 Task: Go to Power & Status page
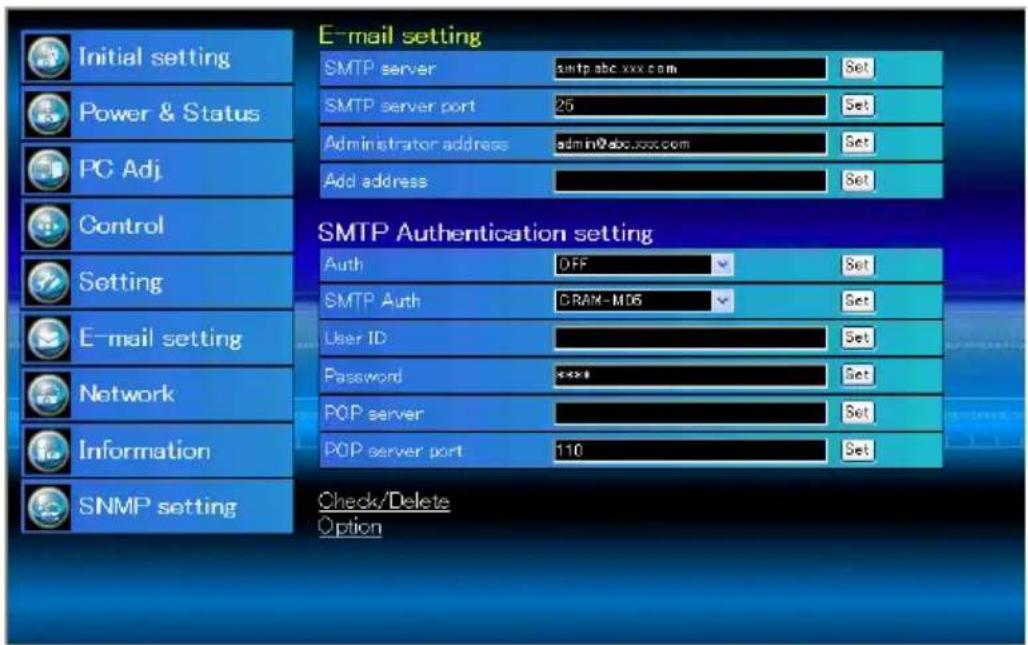(157, 113)
